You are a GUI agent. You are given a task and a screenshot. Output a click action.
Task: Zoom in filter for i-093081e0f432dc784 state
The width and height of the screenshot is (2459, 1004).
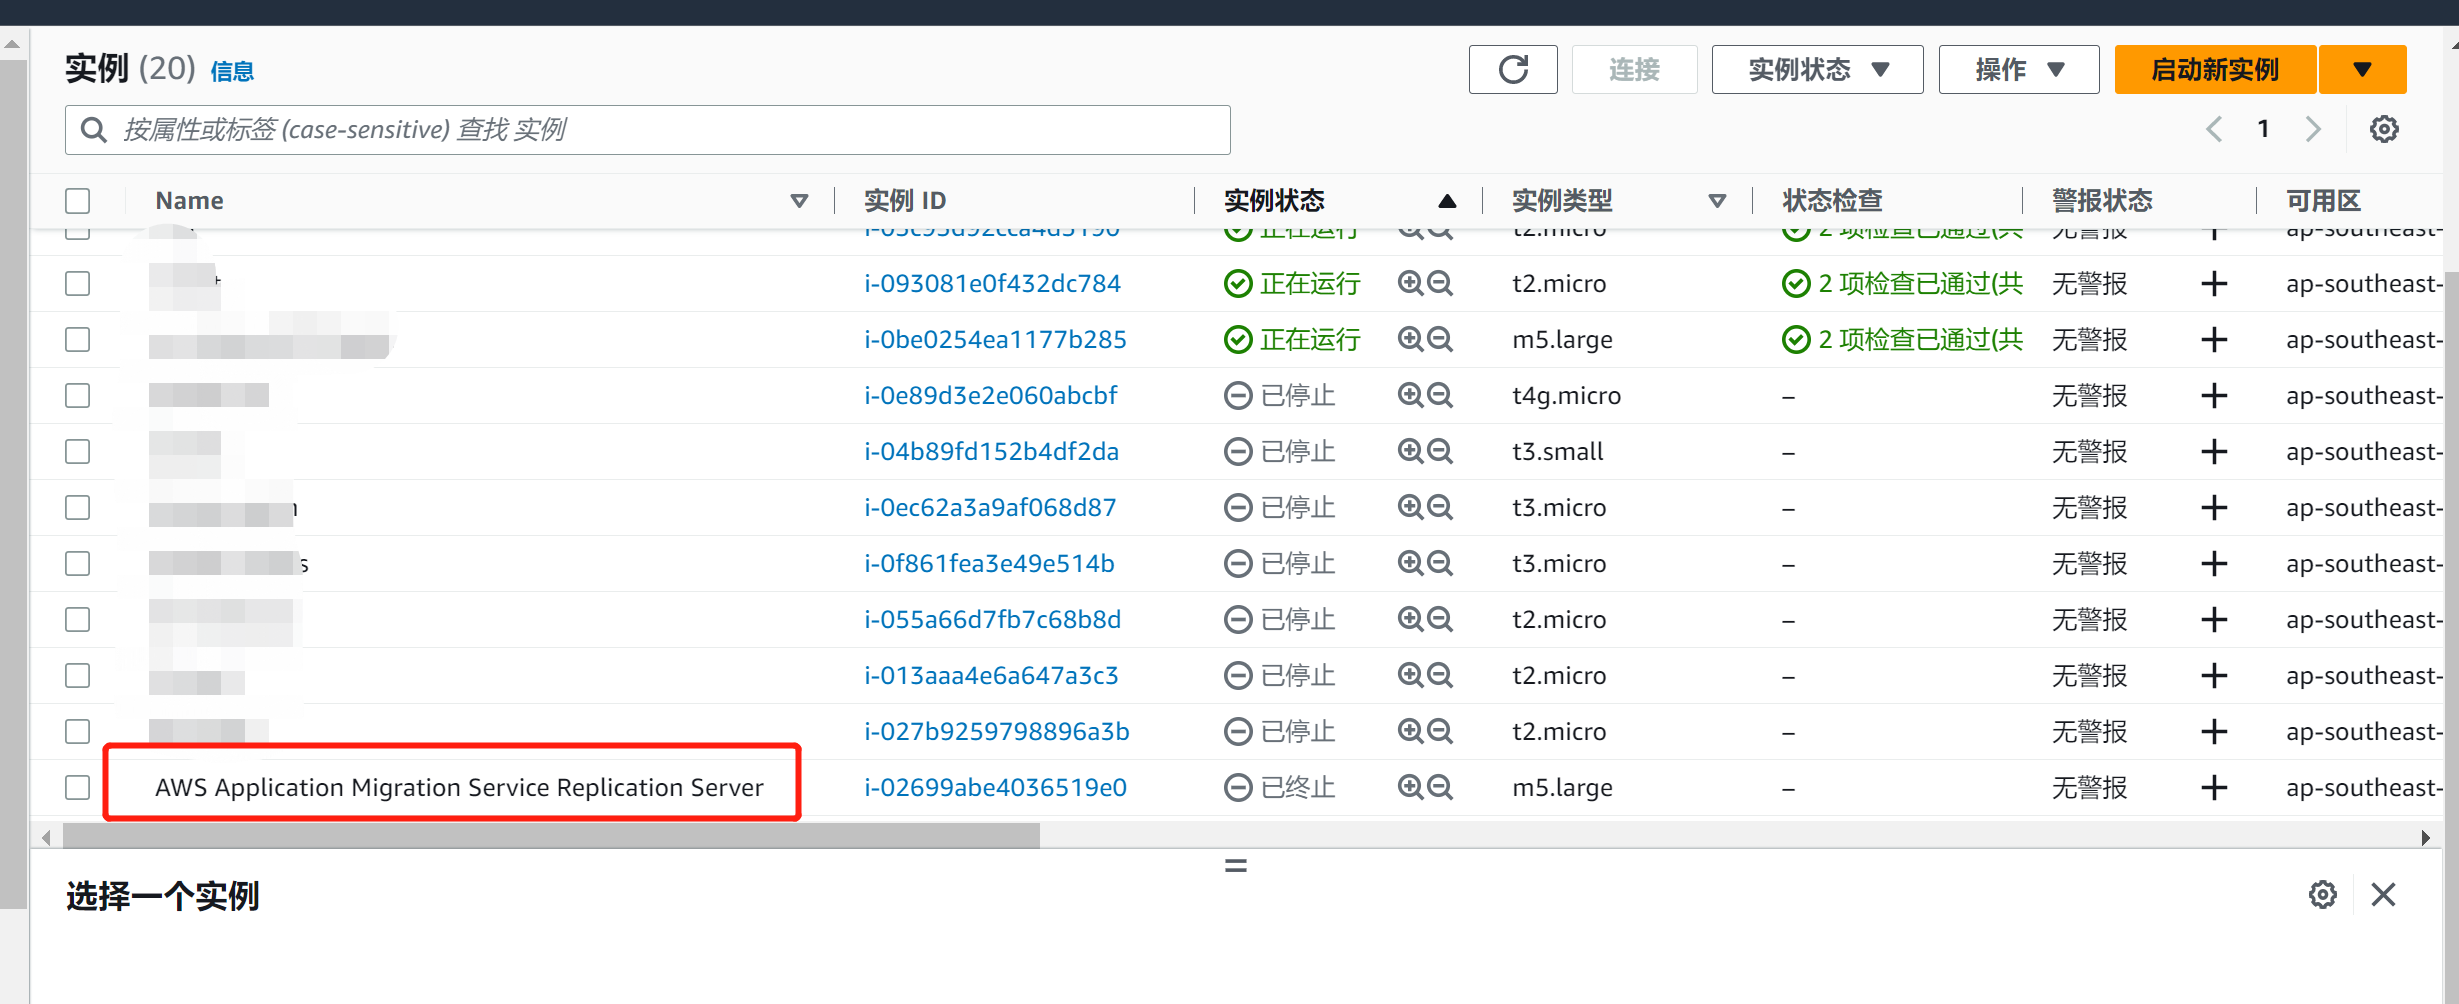(x=1410, y=283)
